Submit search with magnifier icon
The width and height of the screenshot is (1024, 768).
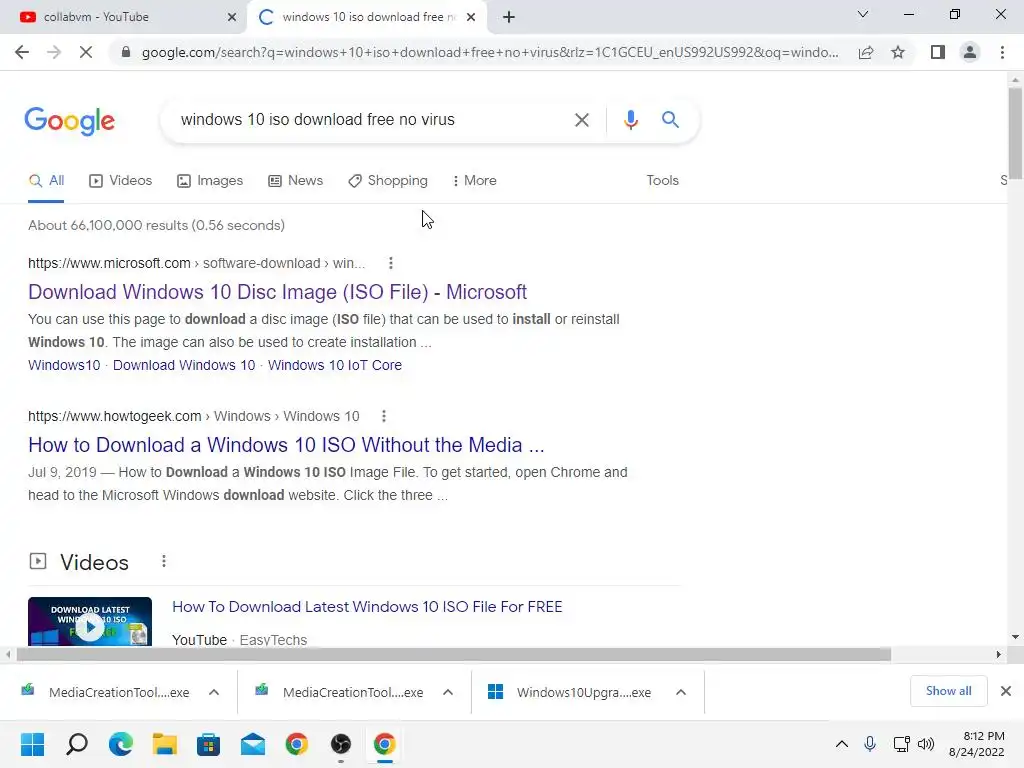tap(670, 120)
